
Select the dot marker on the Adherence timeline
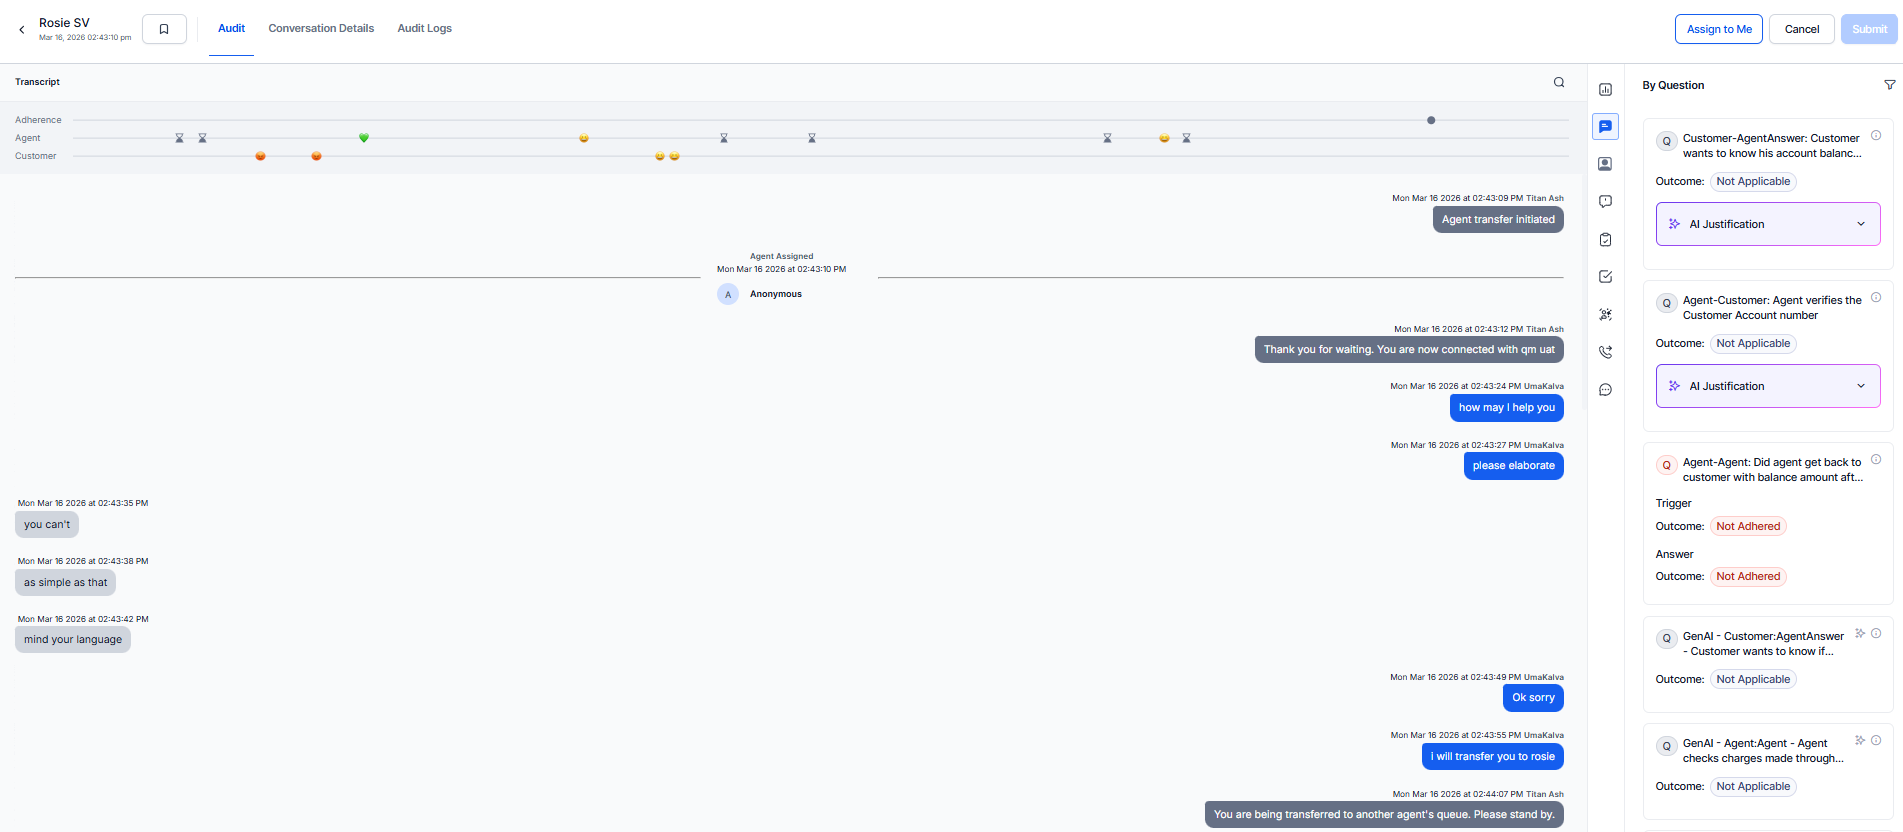[1431, 120]
